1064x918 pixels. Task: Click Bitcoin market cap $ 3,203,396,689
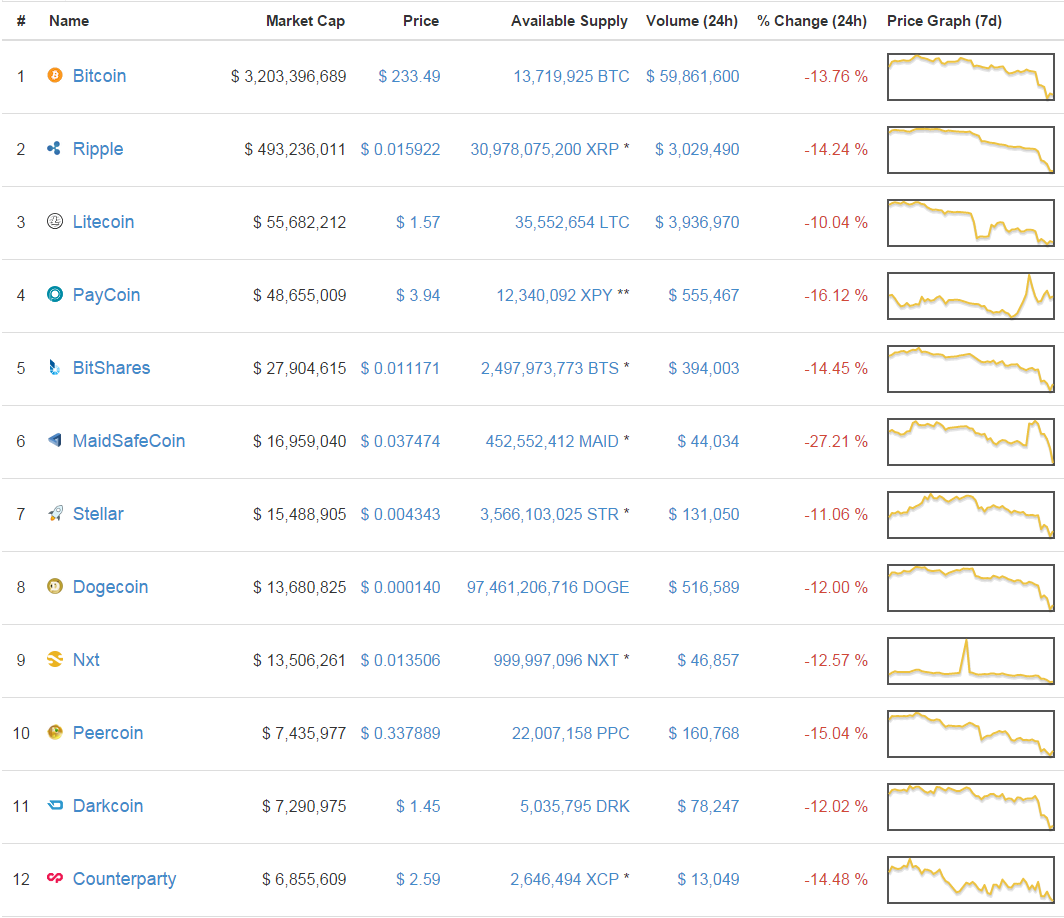288,76
